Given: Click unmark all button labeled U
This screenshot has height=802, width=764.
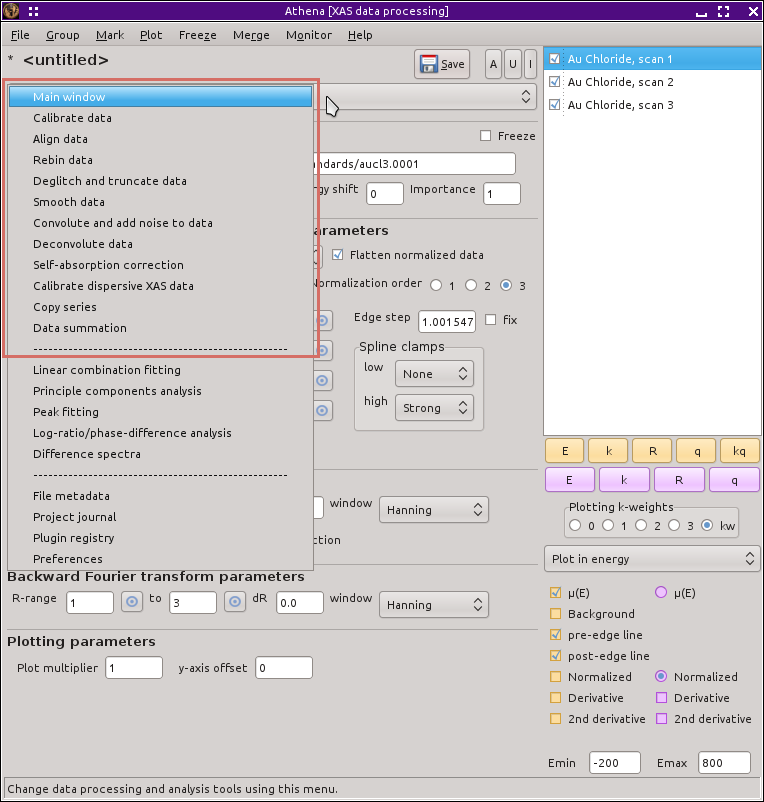Looking at the screenshot, I should click(x=512, y=64).
